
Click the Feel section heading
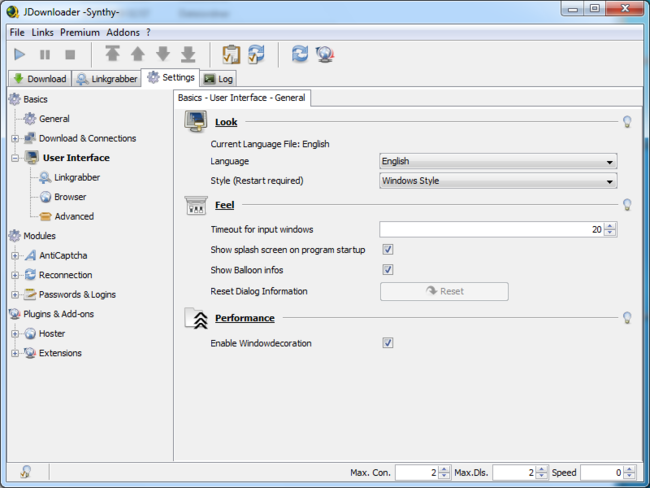pos(224,205)
